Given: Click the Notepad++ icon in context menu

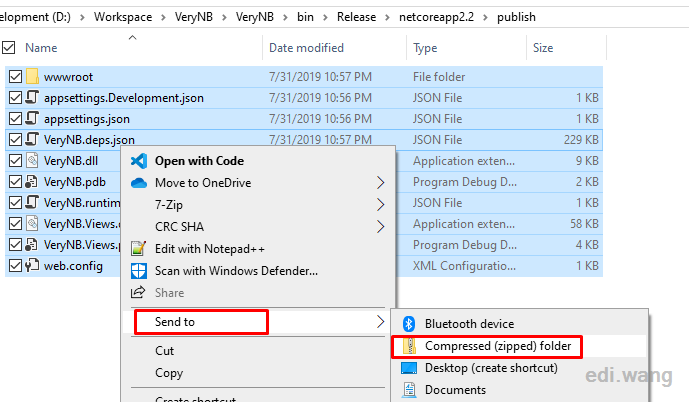Looking at the screenshot, I should tap(138, 249).
